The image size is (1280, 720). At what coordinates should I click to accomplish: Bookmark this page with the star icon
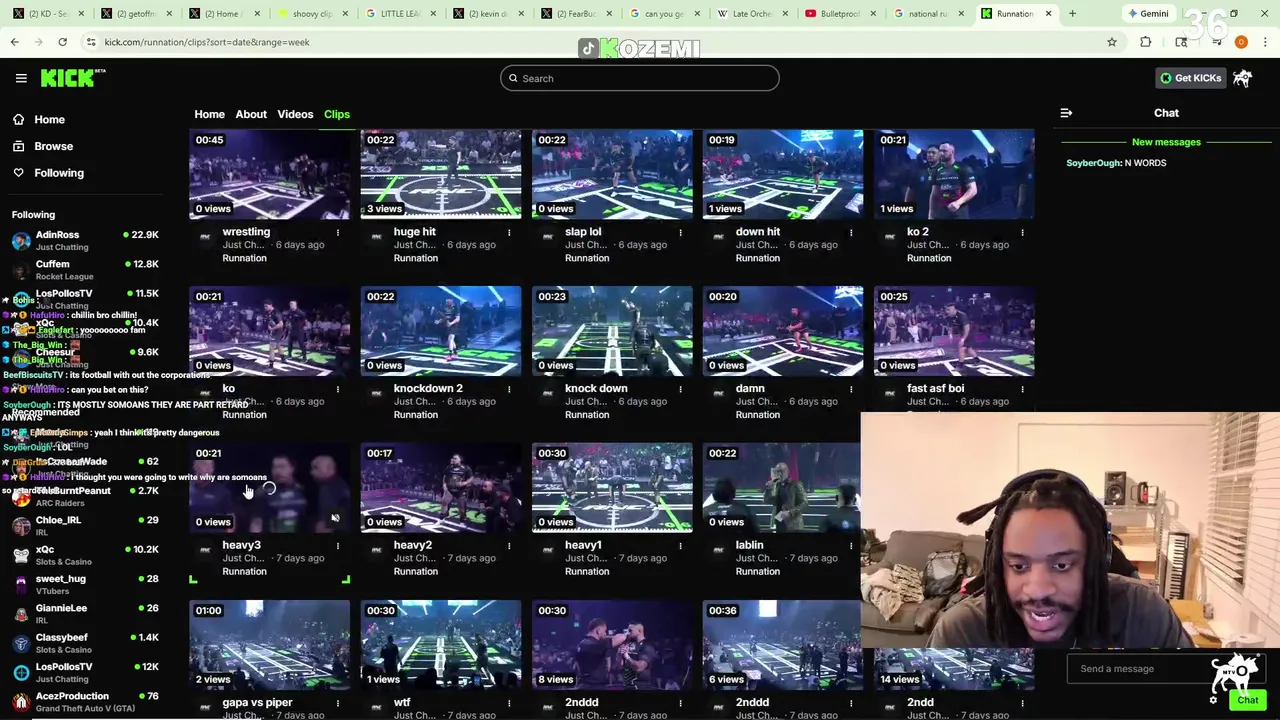tap(1111, 42)
